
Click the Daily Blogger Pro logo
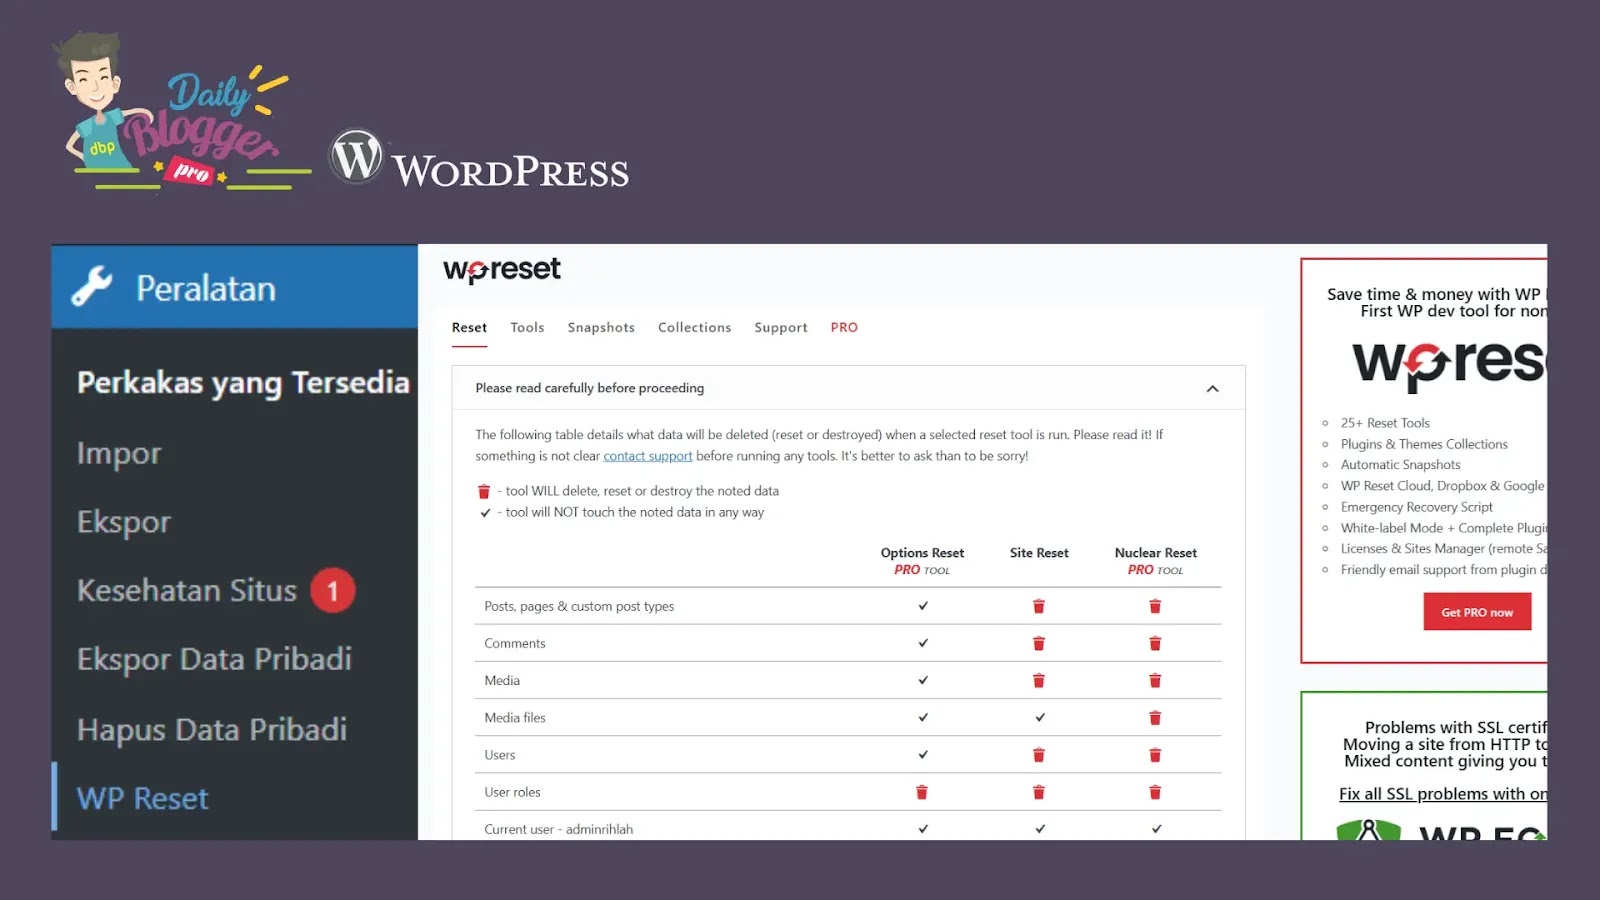click(x=180, y=112)
